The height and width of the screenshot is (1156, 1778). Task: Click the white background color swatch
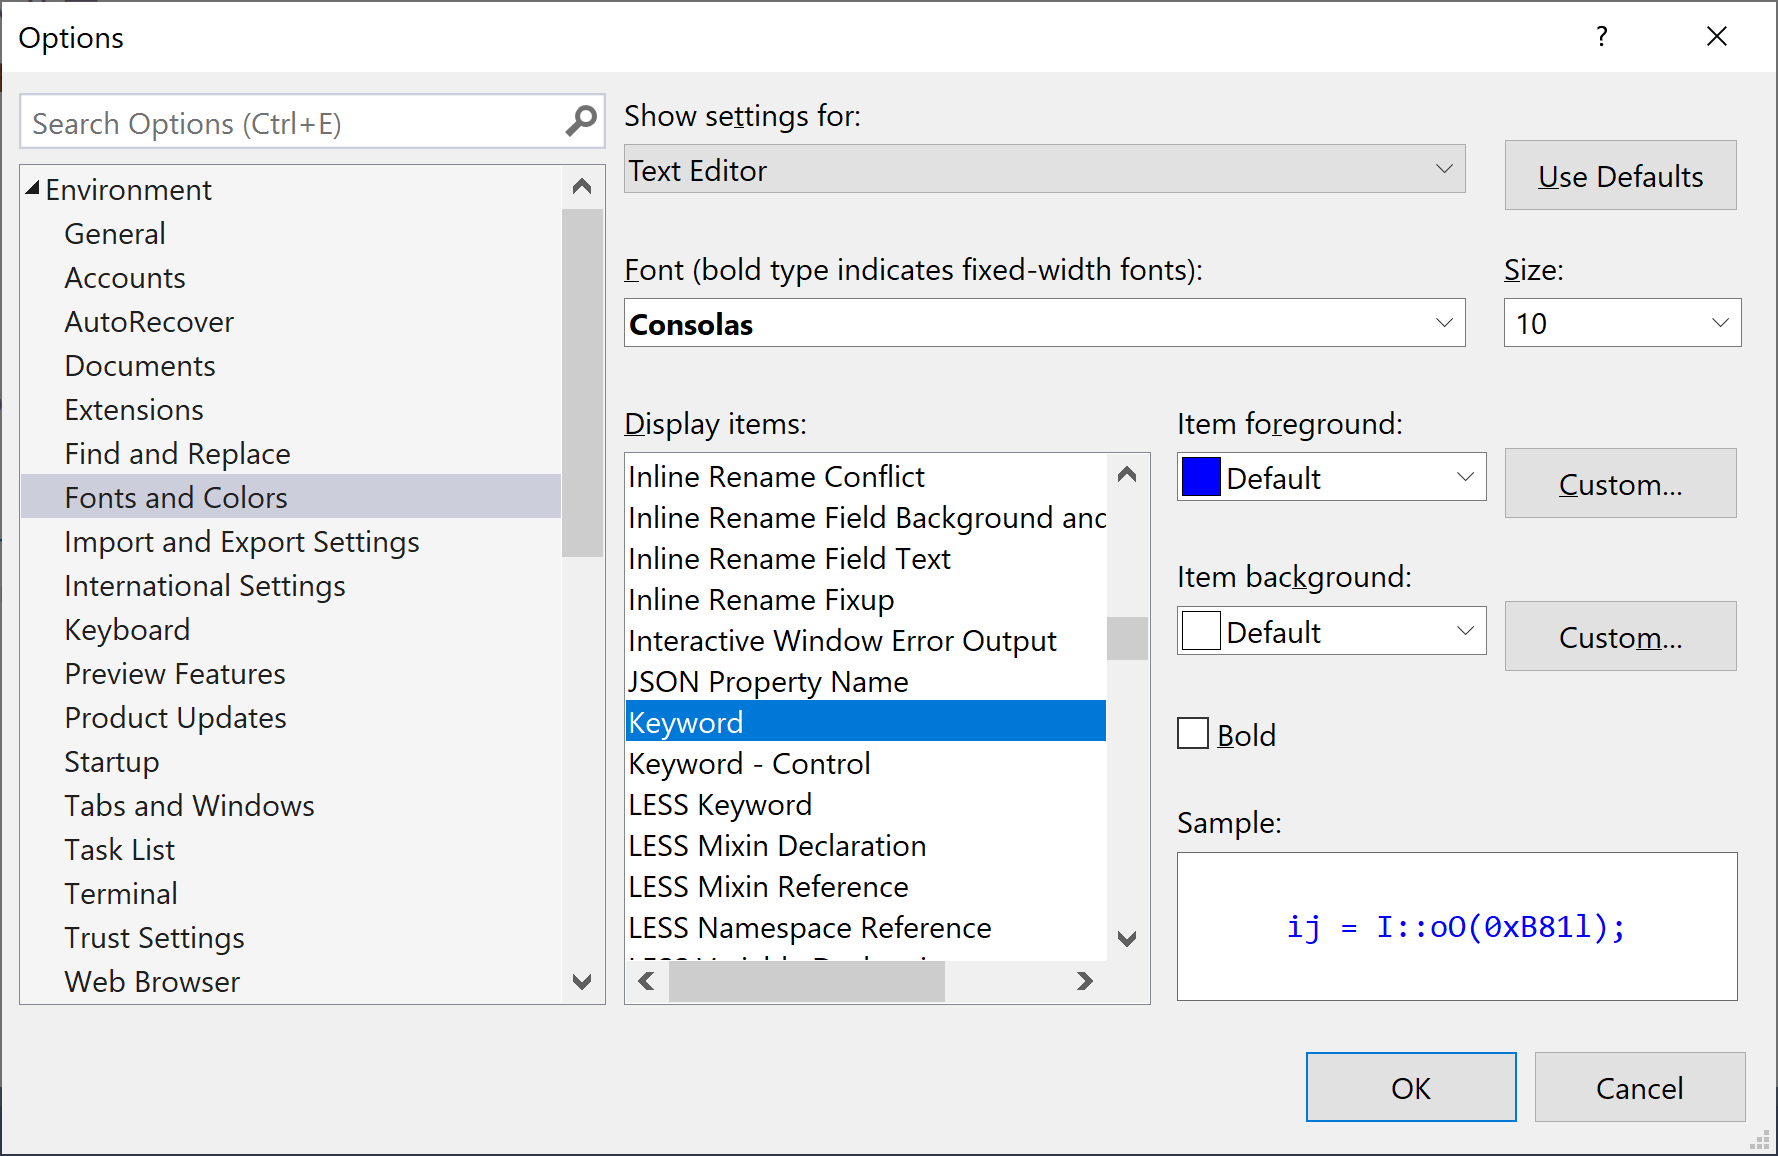point(1201,631)
